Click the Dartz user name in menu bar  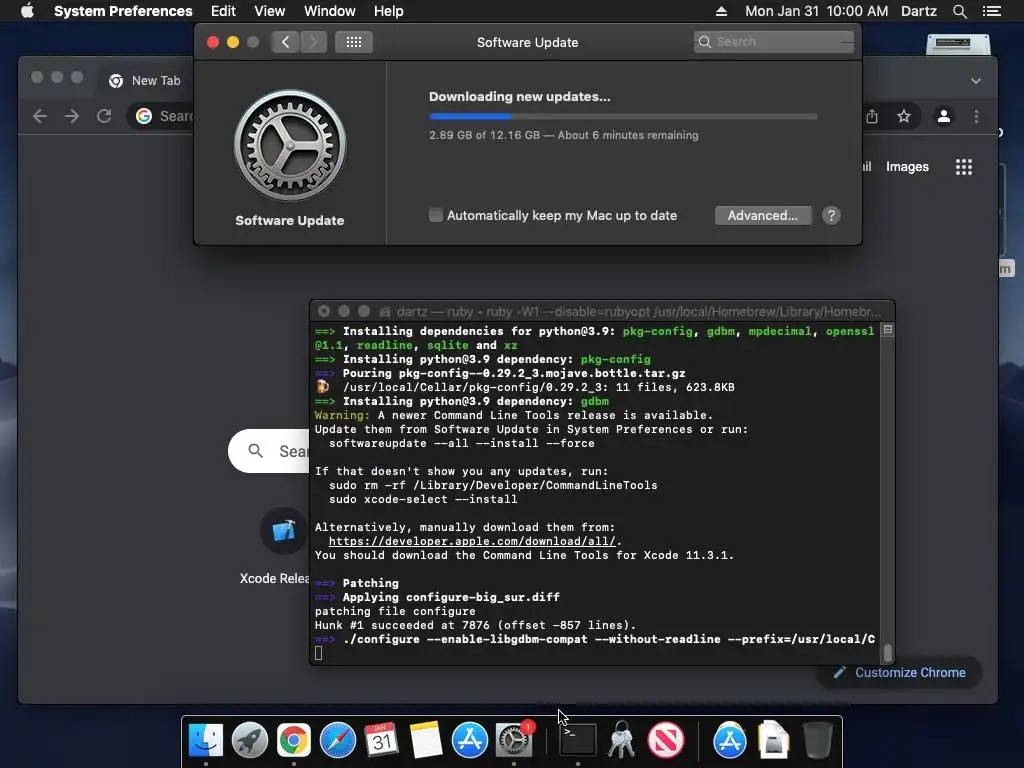[x=919, y=11]
